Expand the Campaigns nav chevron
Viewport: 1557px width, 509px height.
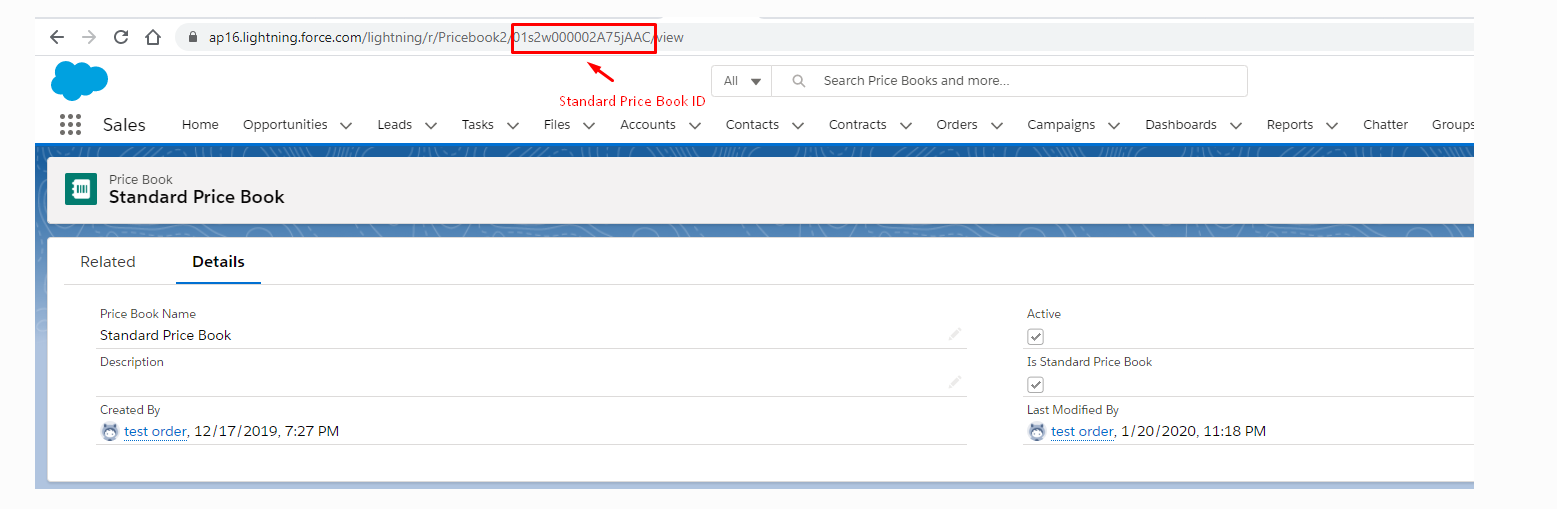[1114, 126]
